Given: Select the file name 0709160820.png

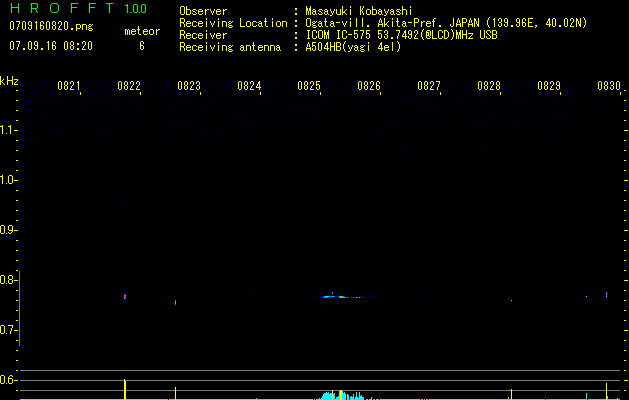Looking at the screenshot, I should [x=51, y=26].
